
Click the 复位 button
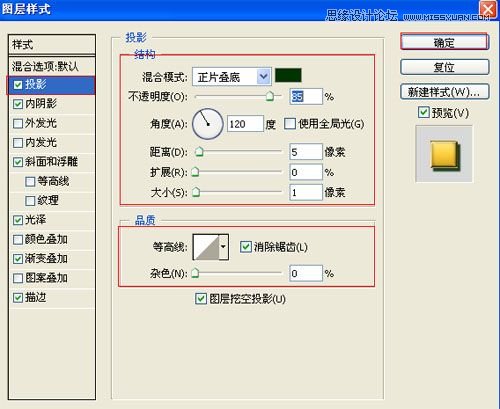pyautogui.click(x=444, y=67)
